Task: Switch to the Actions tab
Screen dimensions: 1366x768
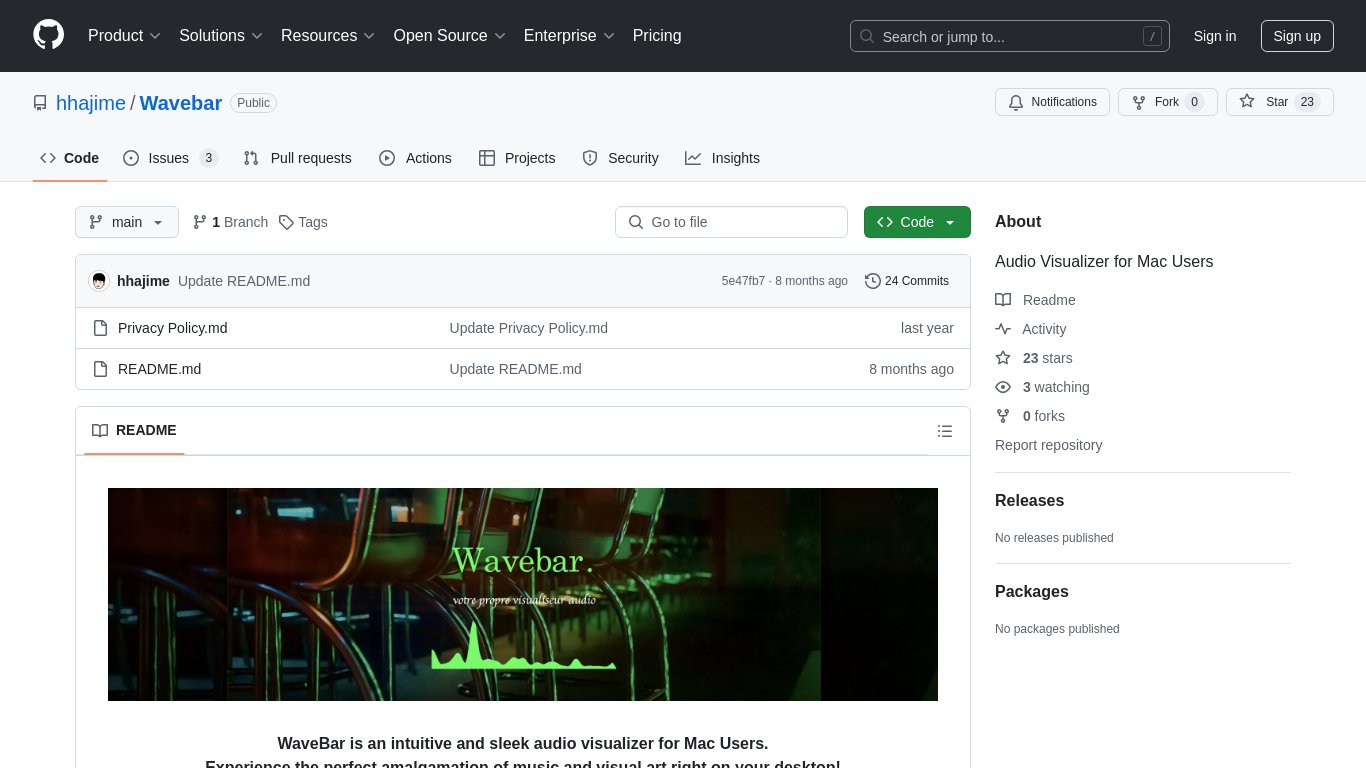Action: (x=415, y=158)
